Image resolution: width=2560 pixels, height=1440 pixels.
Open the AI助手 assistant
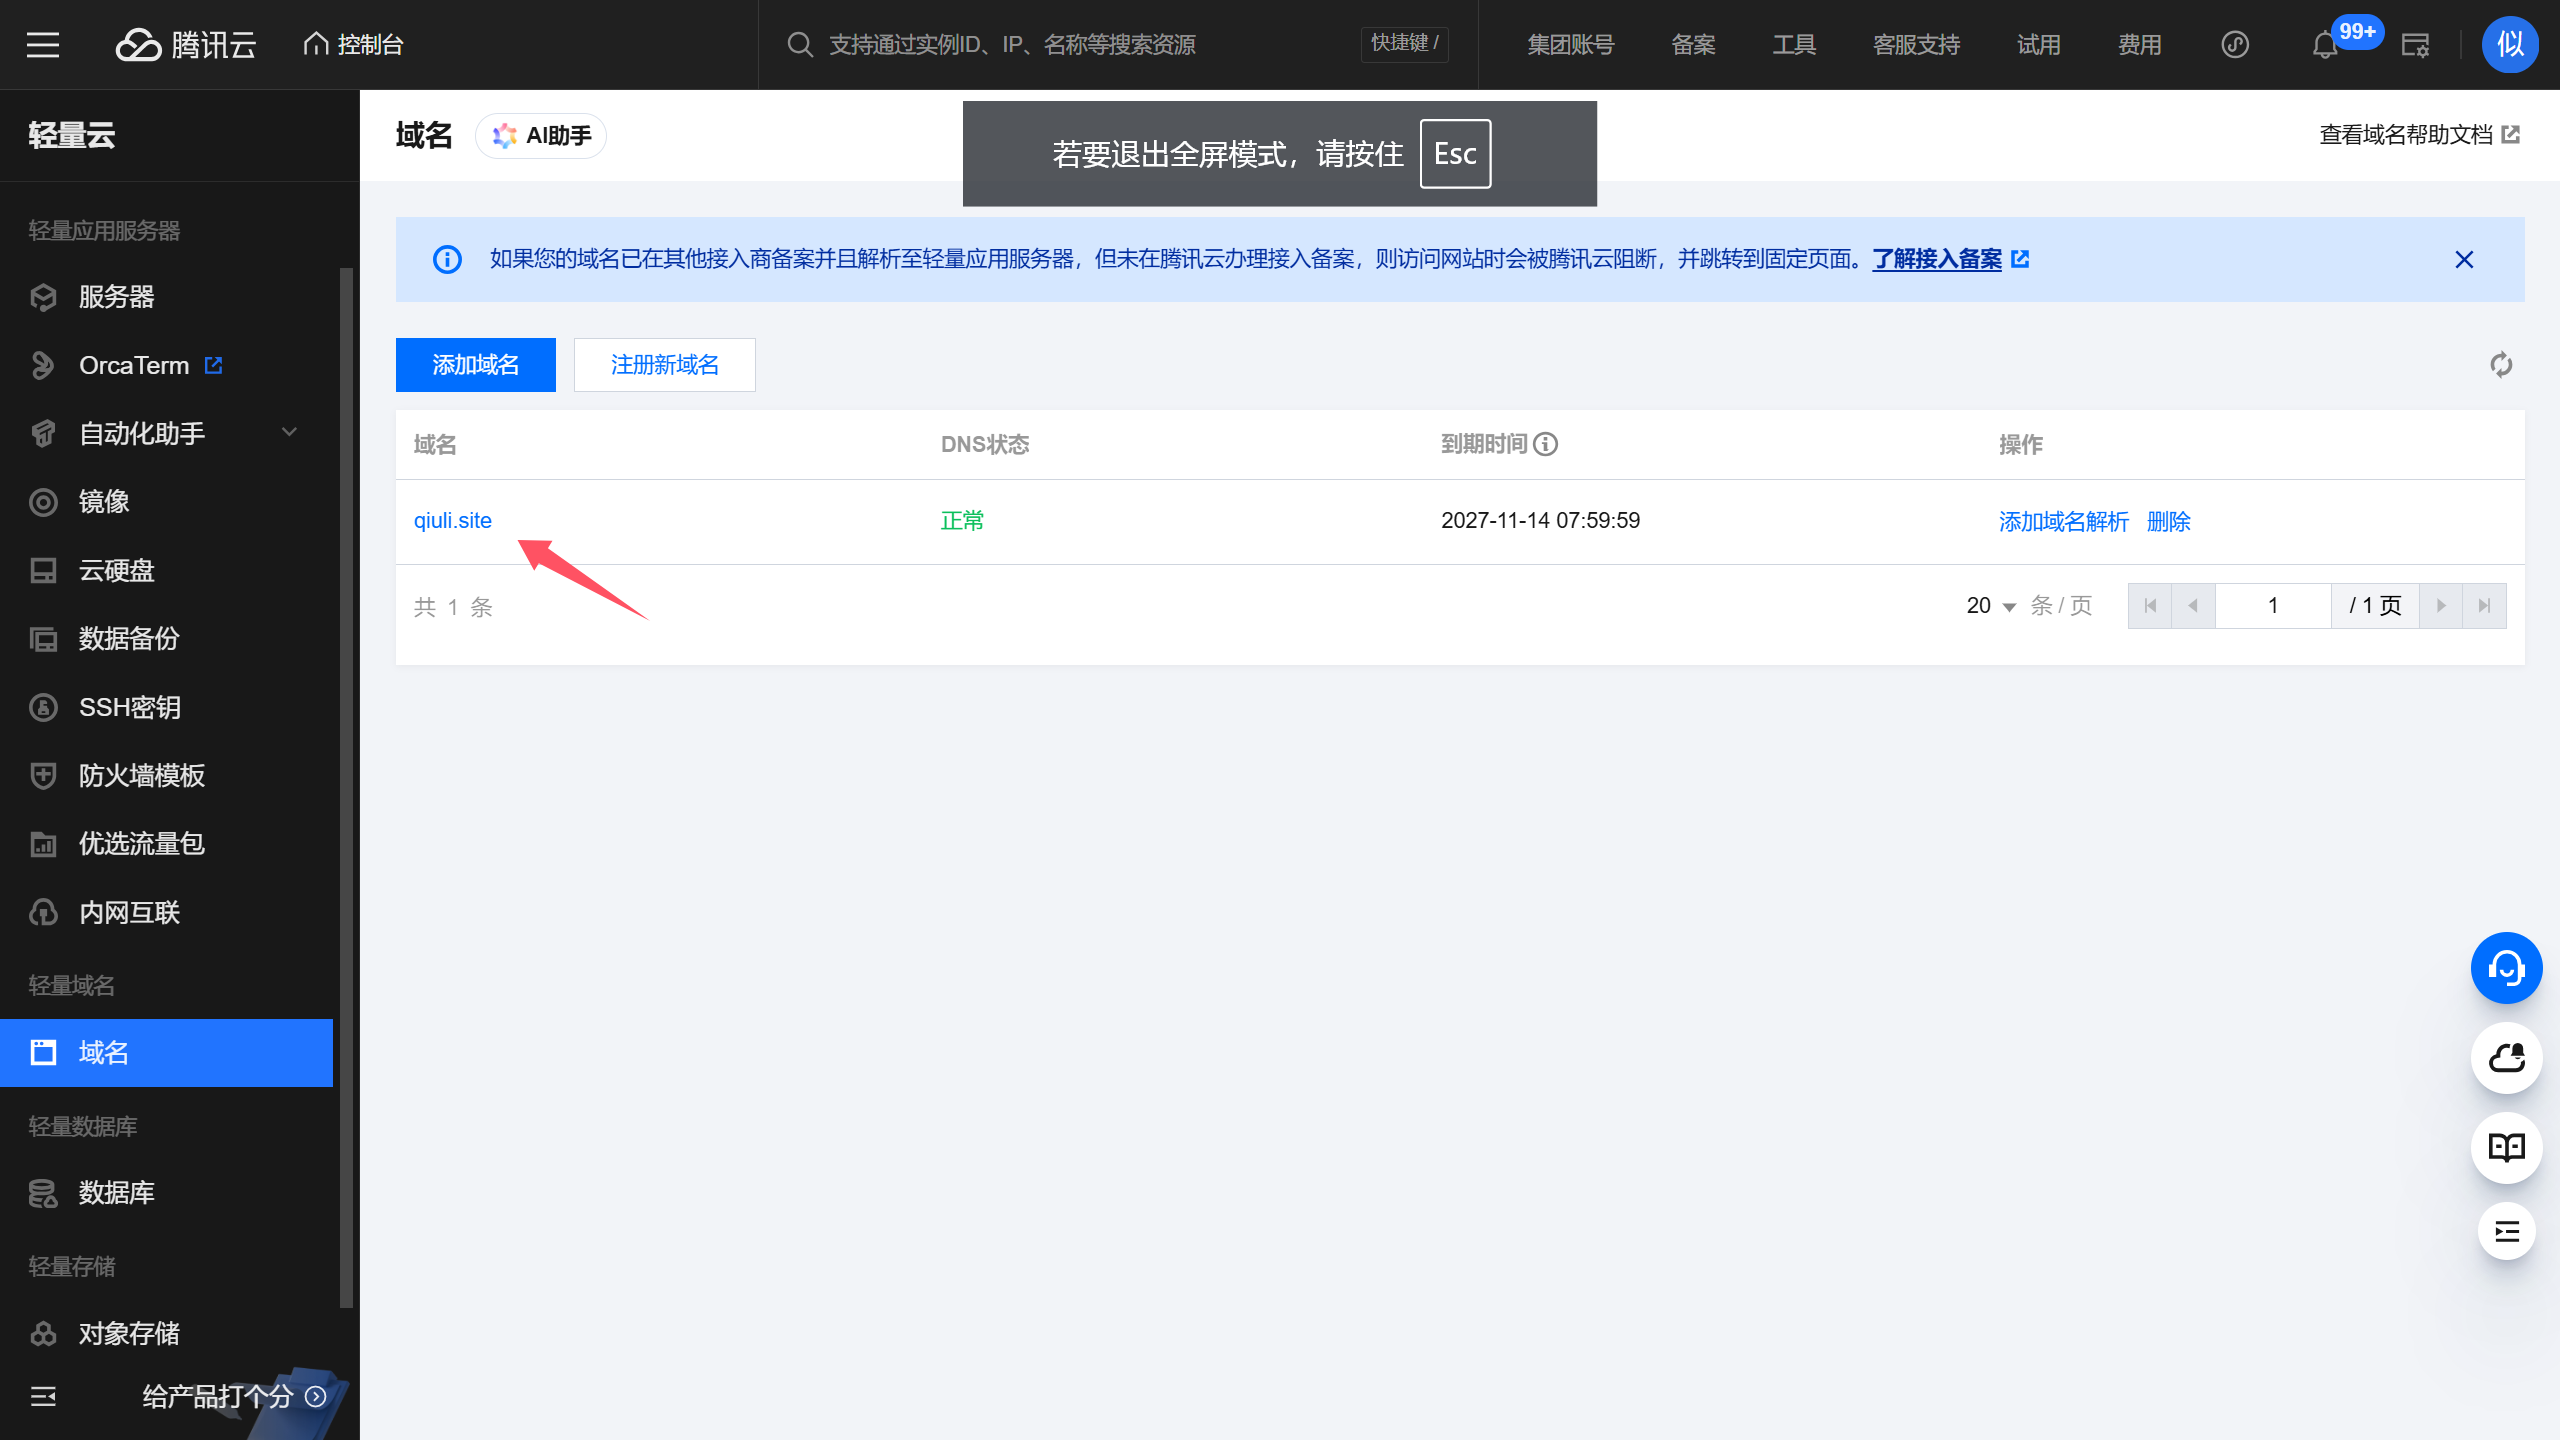pyautogui.click(x=541, y=135)
